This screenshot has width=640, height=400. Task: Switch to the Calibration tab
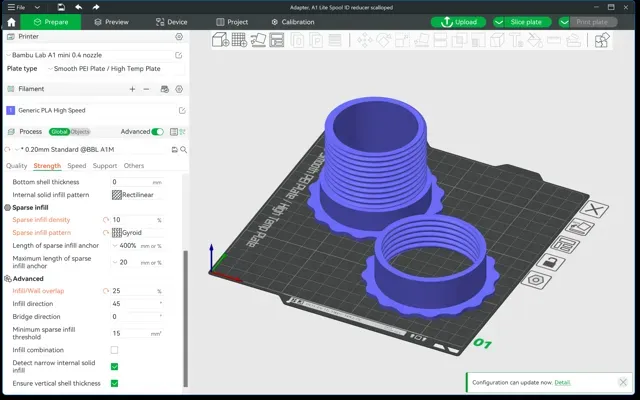point(293,22)
